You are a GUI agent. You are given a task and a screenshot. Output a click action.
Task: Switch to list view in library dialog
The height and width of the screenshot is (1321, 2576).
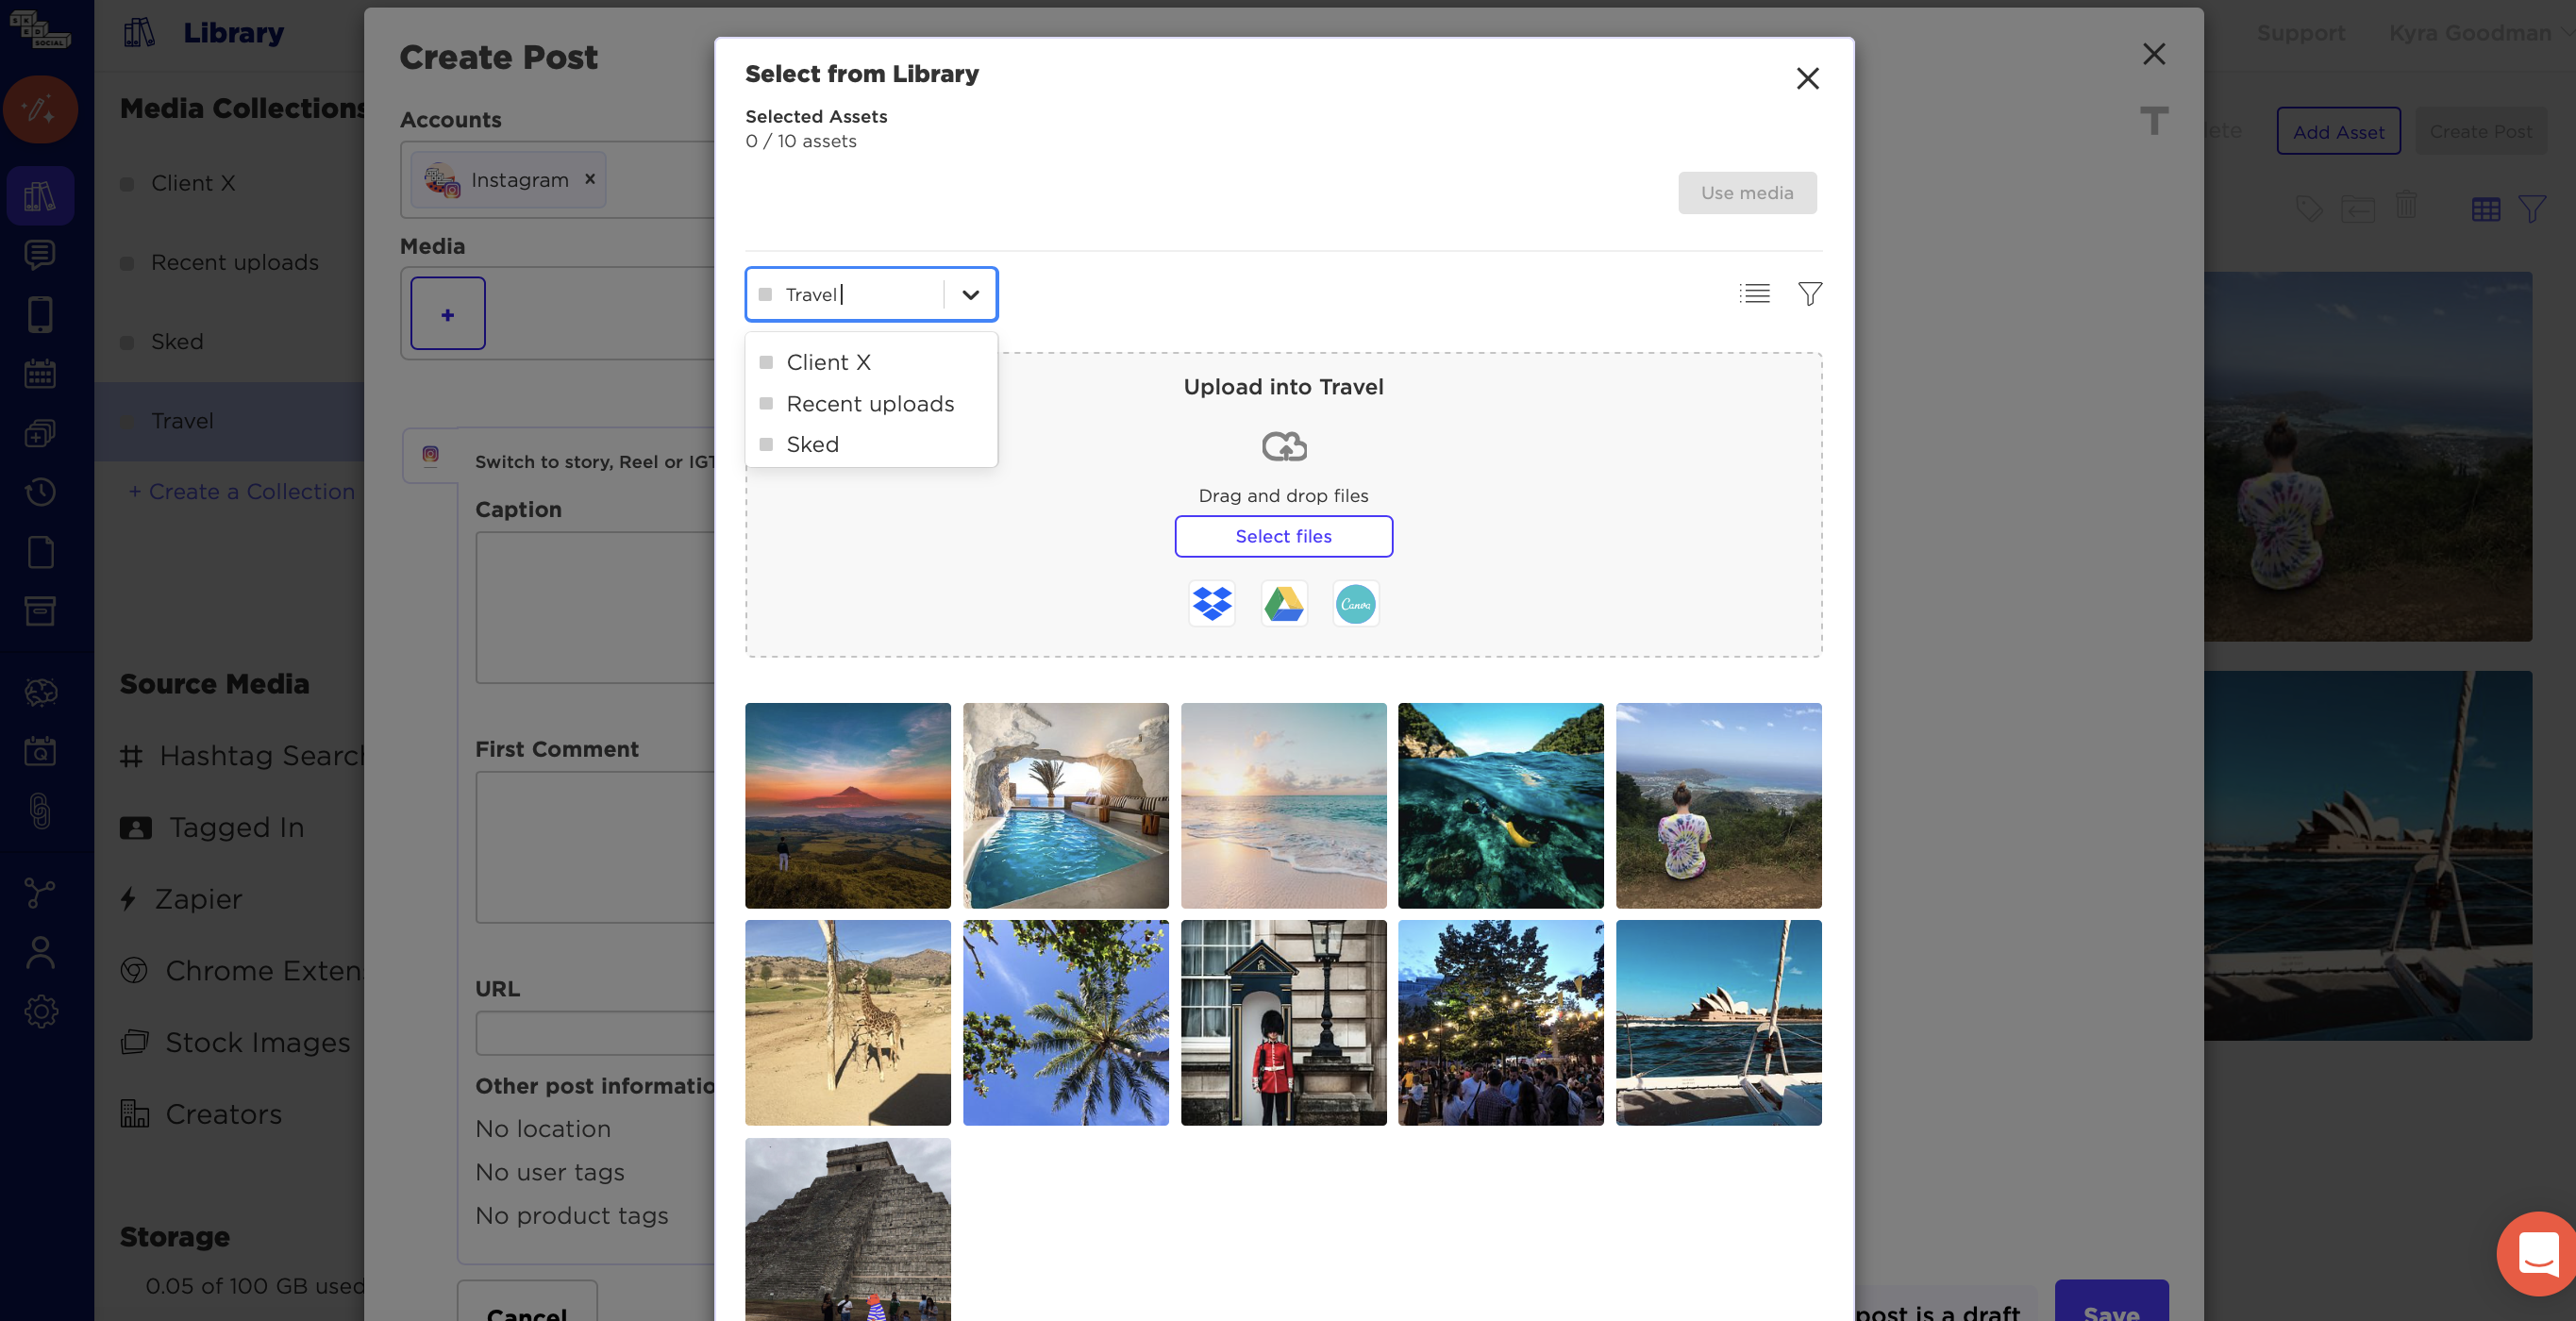pyautogui.click(x=1754, y=293)
